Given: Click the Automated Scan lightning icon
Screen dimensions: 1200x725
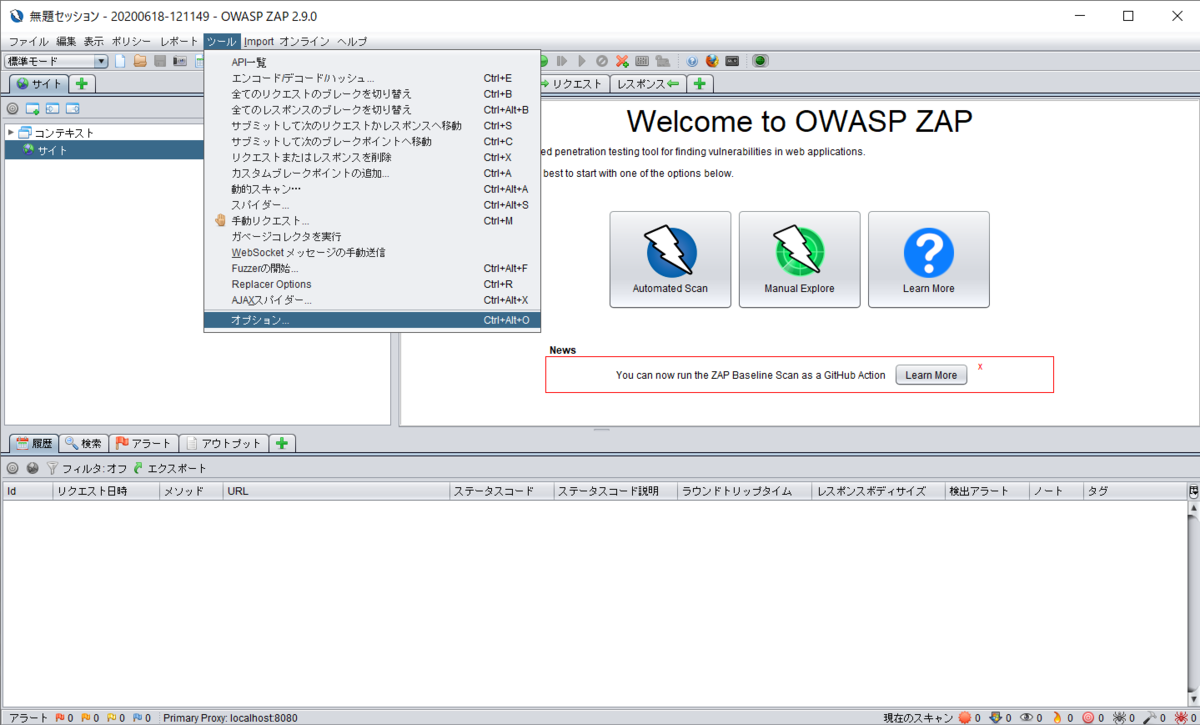Looking at the screenshot, I should 670,251.
